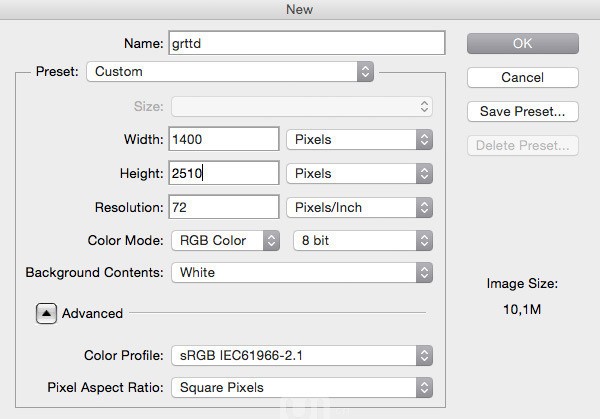Viewport: 600px width, 419px height.
Task: Click the OK button
Action: pyautogui.click(x=522, y=43)
